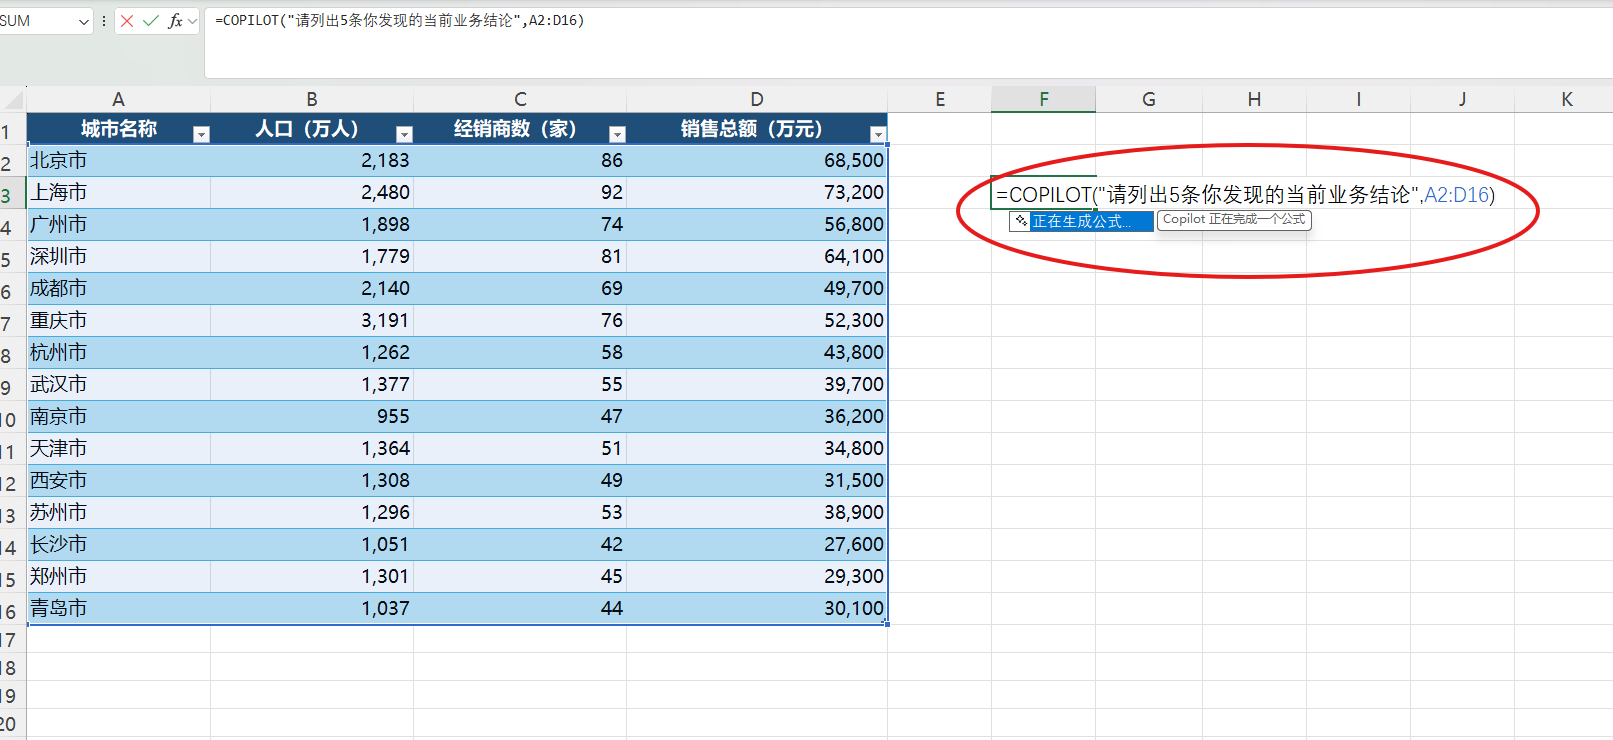Confirm the formula with the checkmark icon

[x=151, y=20]
